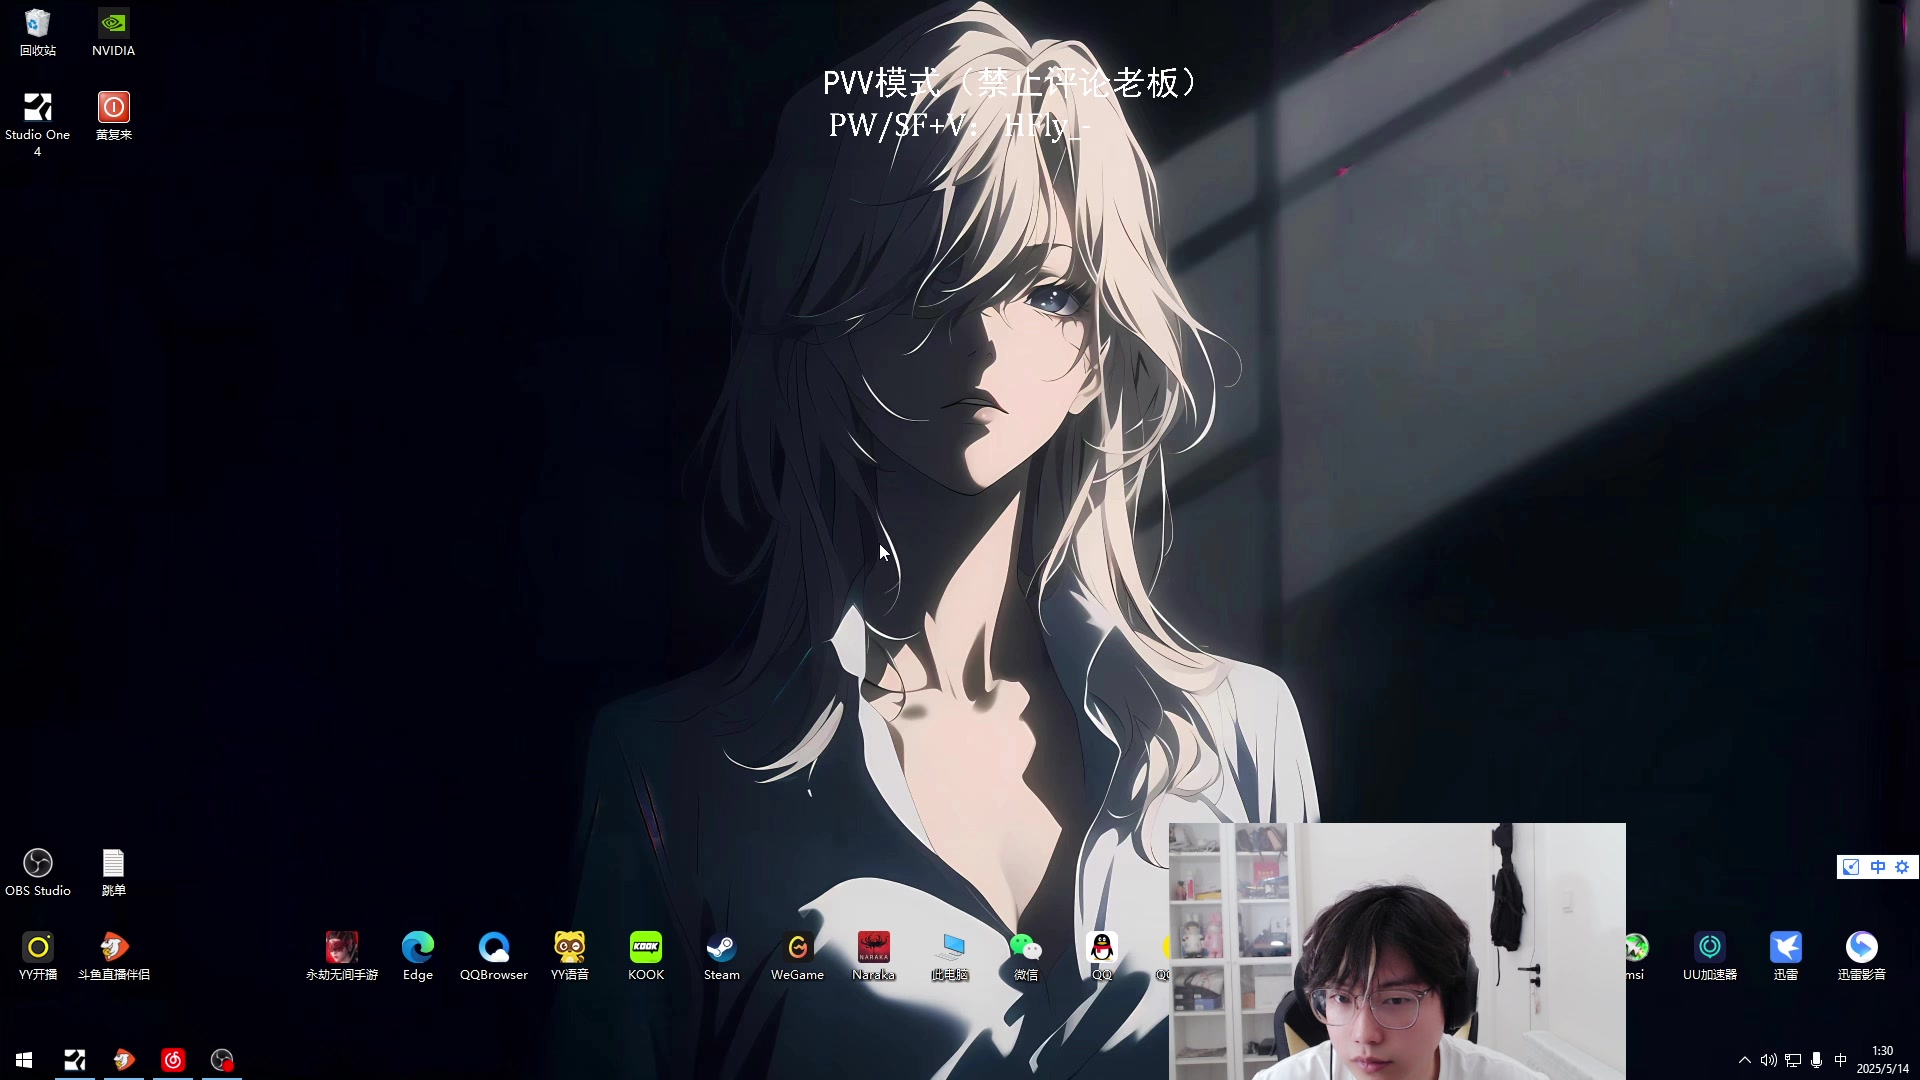Launch 永劫无间手游 desktop shortcut
Image resolution: width=1920 pixels, height=1080 pixels.
342,956
